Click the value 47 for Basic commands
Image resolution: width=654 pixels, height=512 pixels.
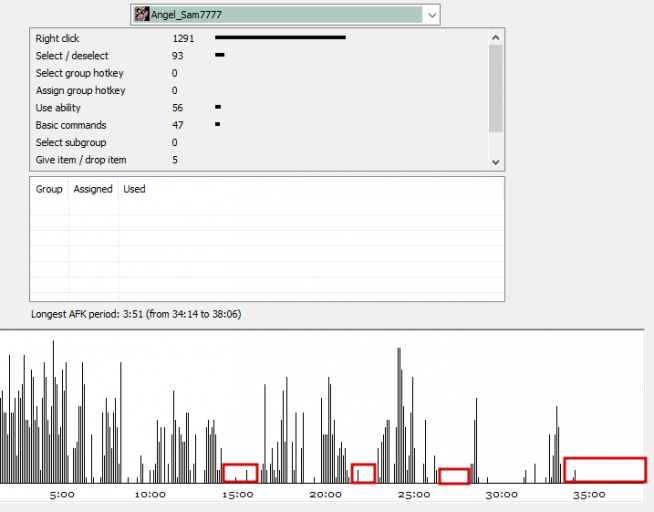tap(177, 125)
